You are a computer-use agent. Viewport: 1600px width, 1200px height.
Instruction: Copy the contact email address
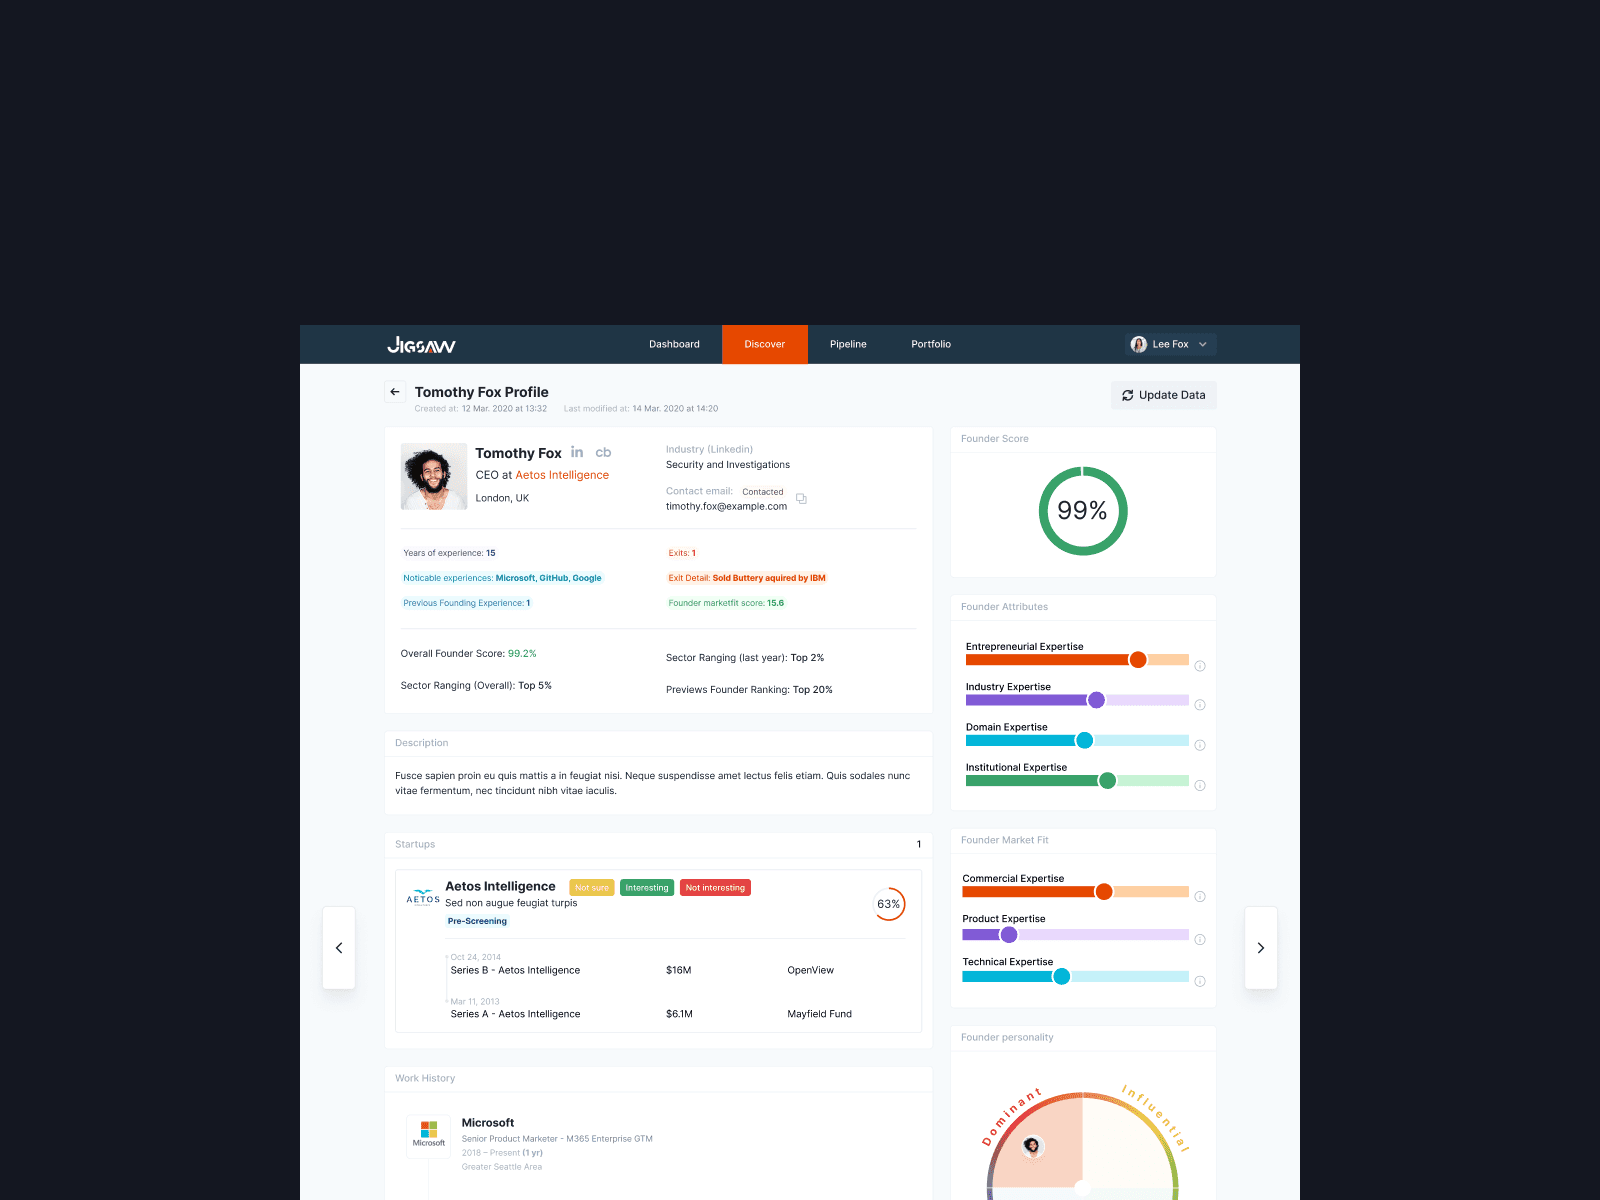click(801, 499)
